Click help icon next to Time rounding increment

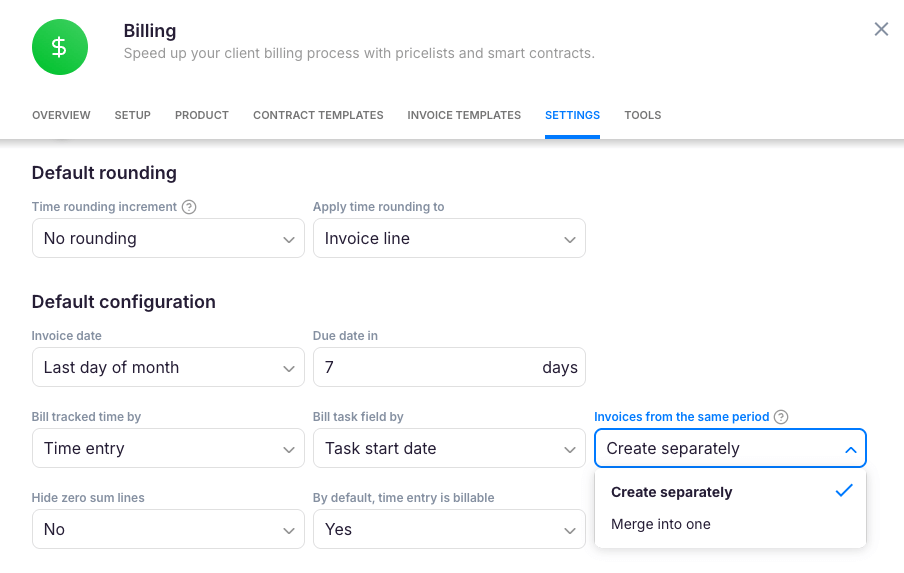pyautogui.click(x=189, y=207)
